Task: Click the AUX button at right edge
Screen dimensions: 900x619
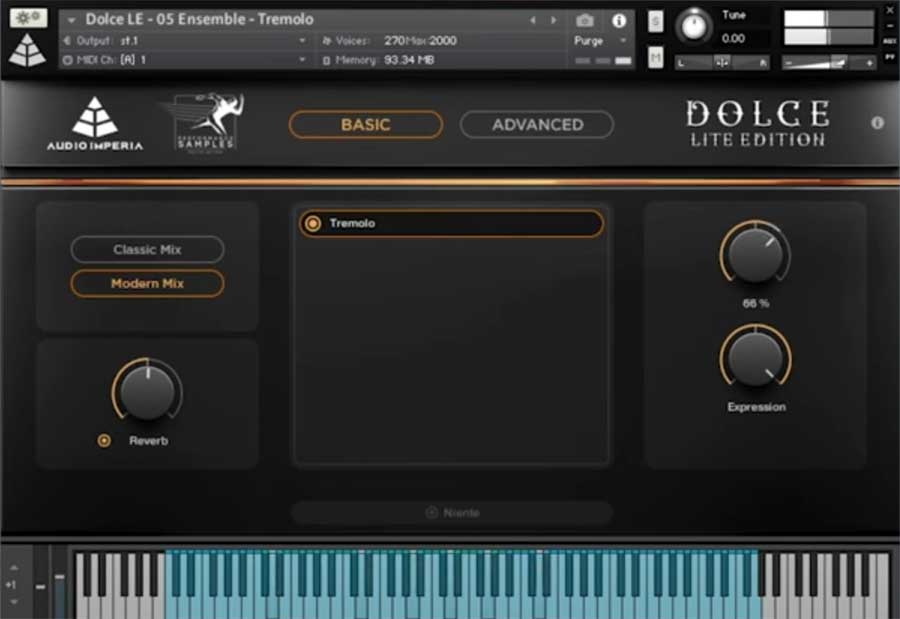Action: (890, 41)
